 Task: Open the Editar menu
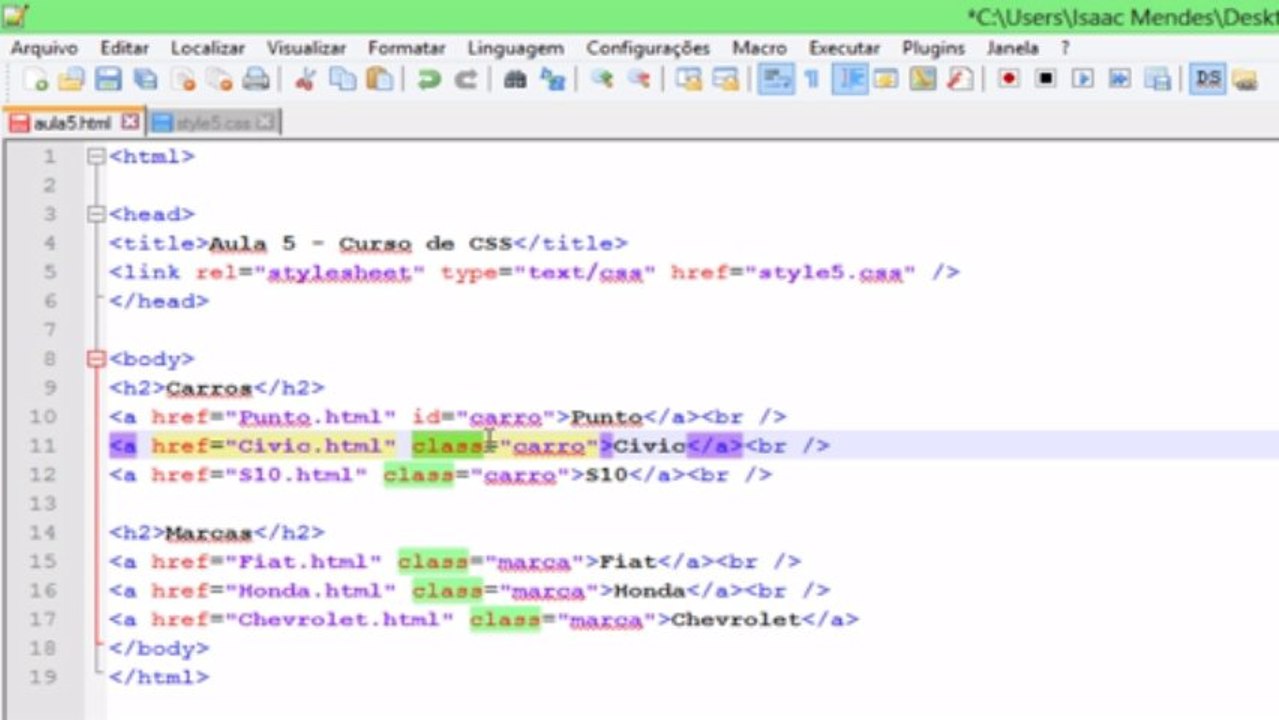point(124,48)
